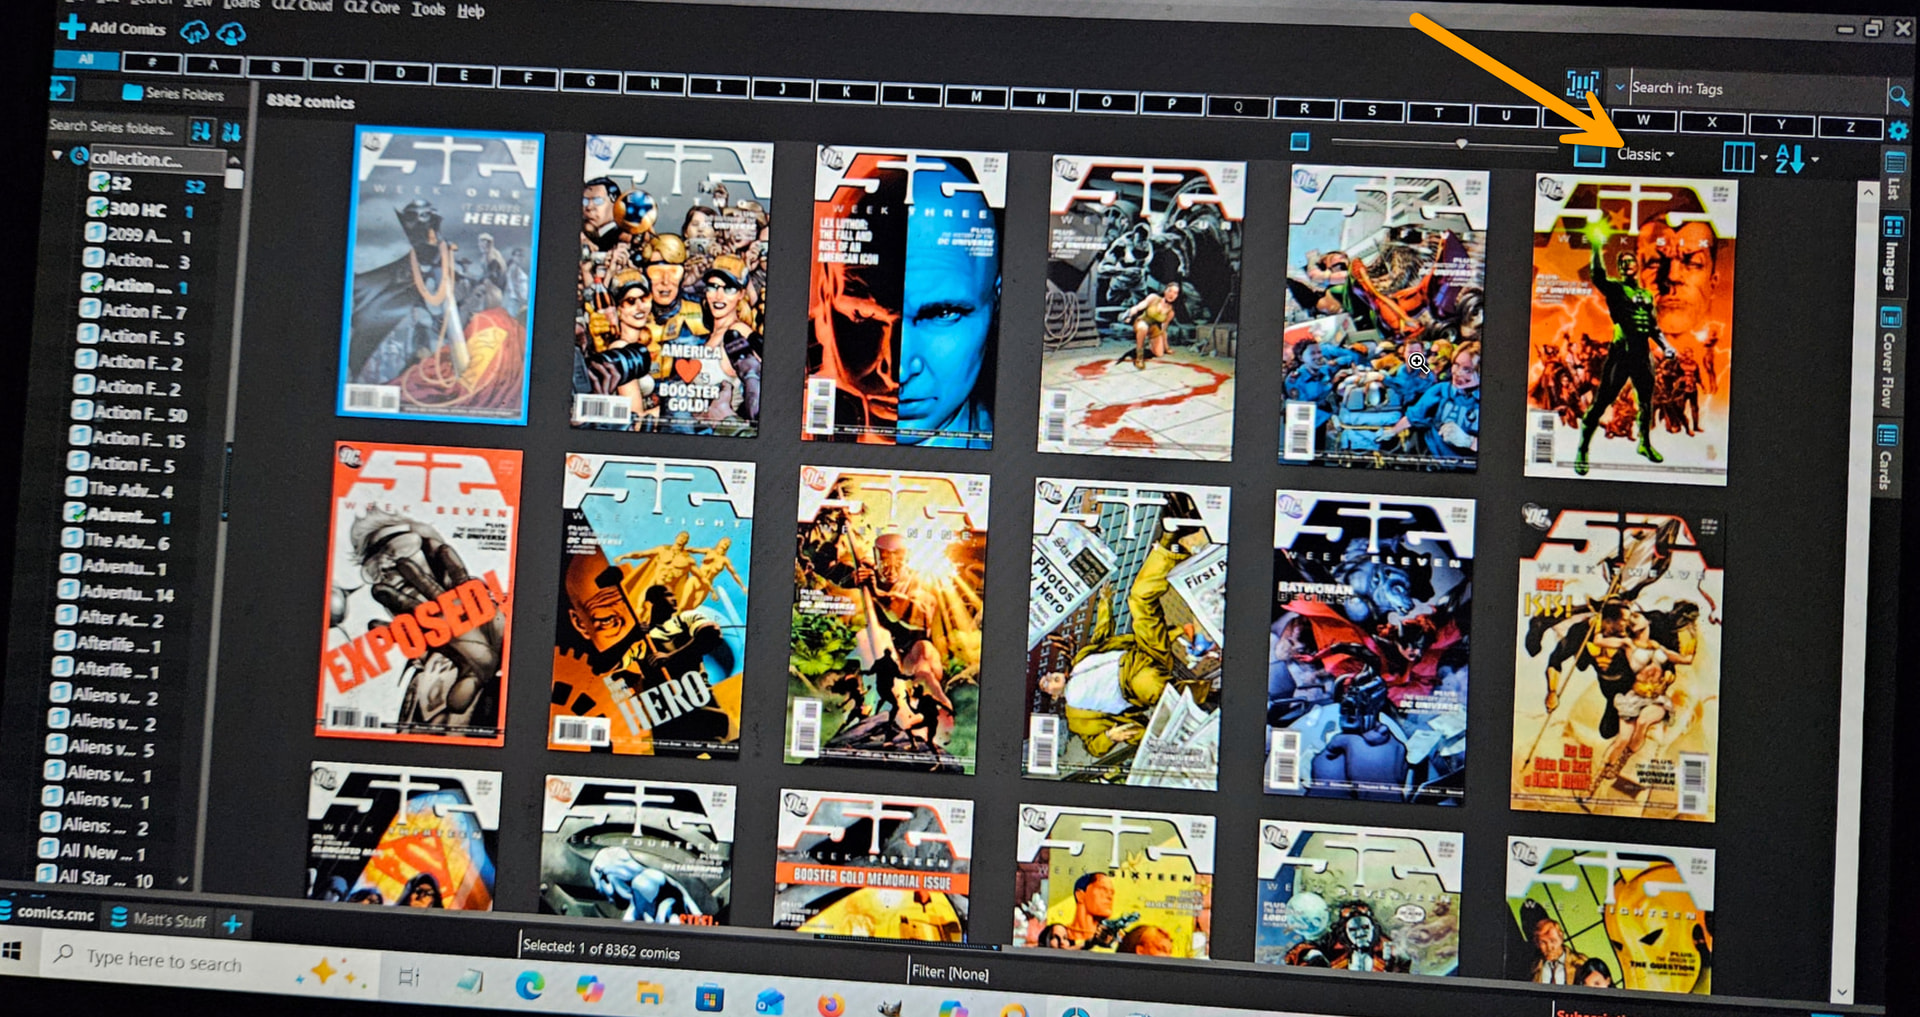Select the Series Folders button
Screen dimensions: 1920x1017
[173, 93]
